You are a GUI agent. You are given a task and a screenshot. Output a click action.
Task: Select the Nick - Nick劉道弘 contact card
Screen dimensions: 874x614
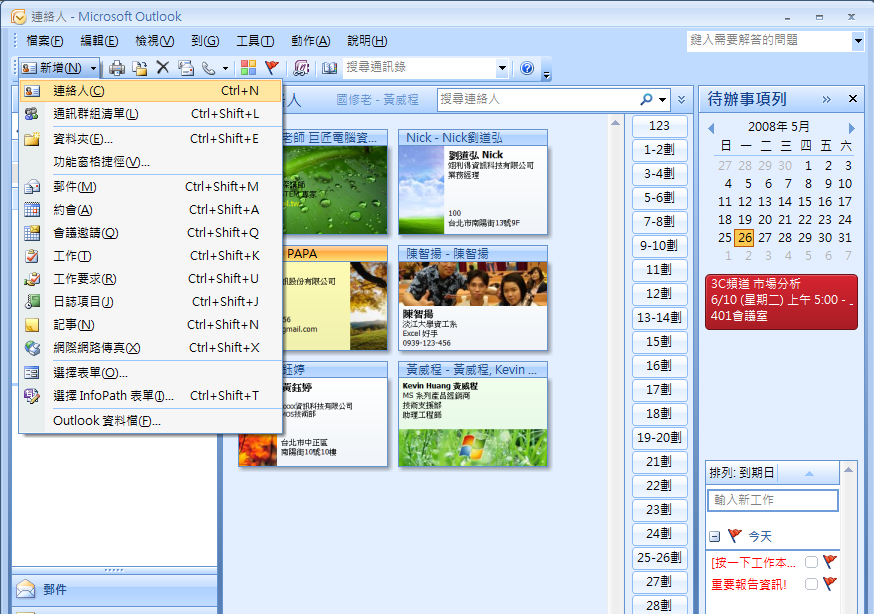[x=473, y=182]
